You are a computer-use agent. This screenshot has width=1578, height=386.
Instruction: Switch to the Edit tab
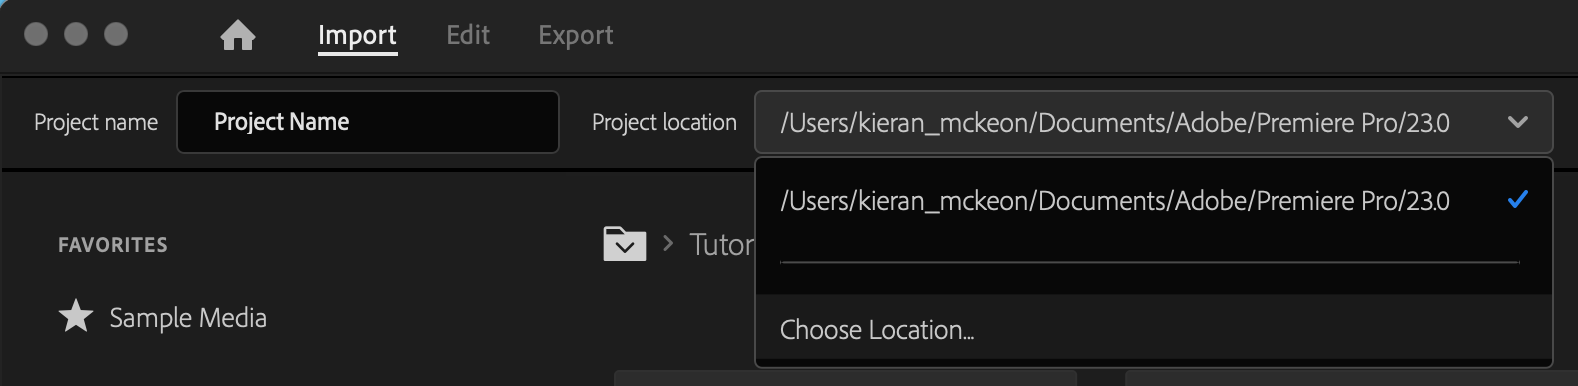point(468,35)
